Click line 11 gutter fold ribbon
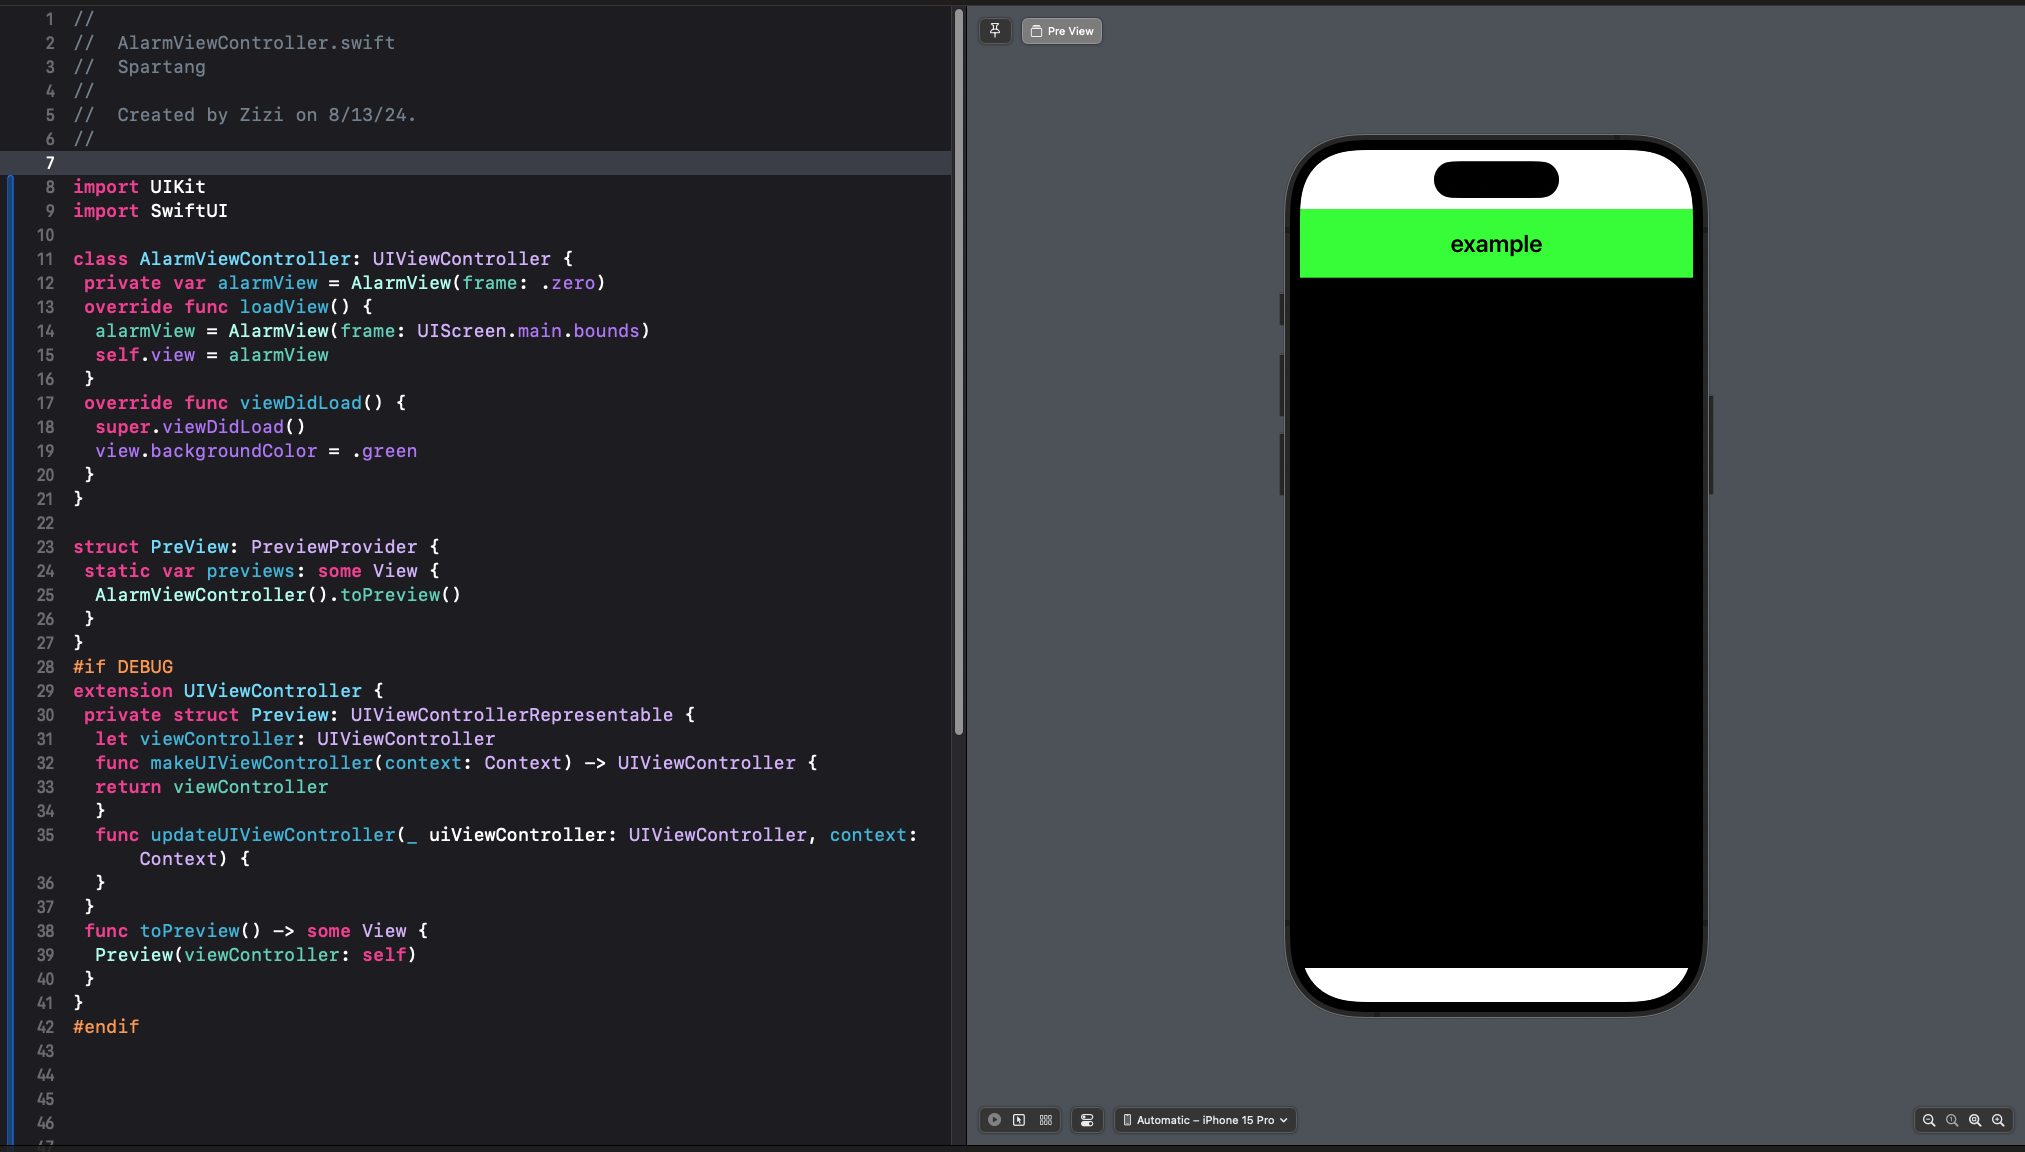 (x=12, y=259)
